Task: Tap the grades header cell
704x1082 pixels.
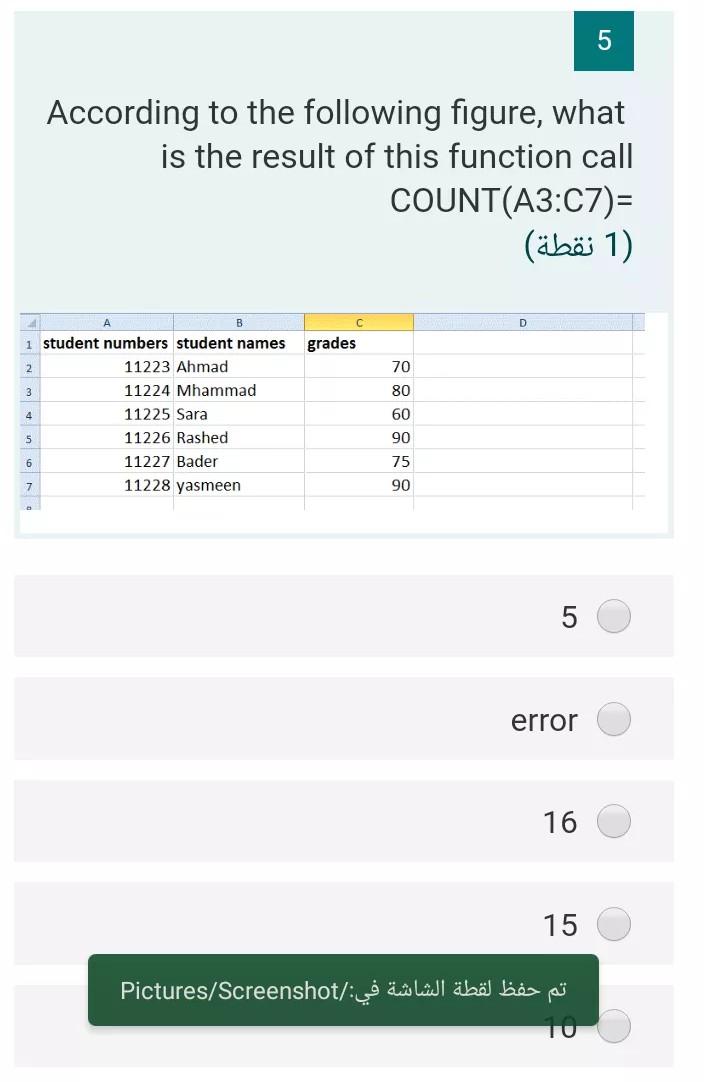Action: 359,343
